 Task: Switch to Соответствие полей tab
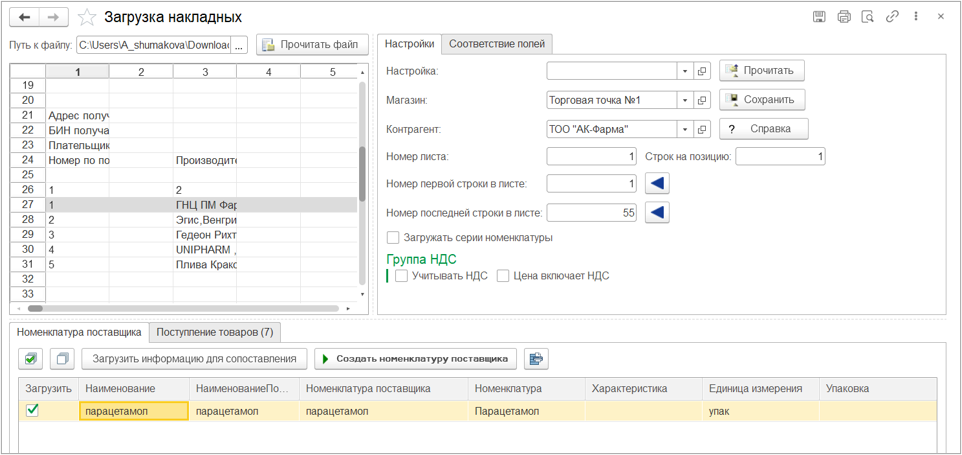point(497,44)
